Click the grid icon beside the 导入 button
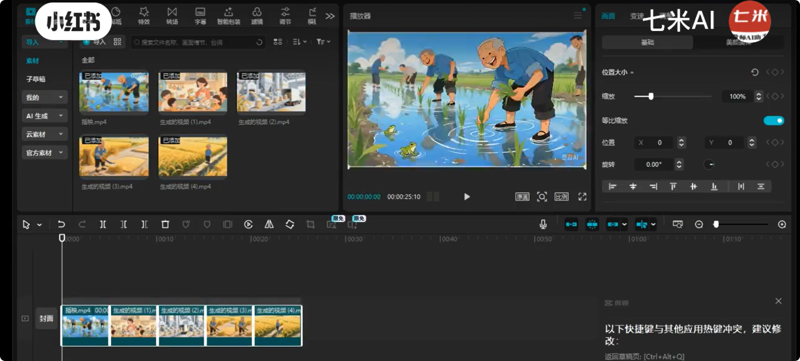The height and width of the screenshot is (361, 800). coord(118,42)
